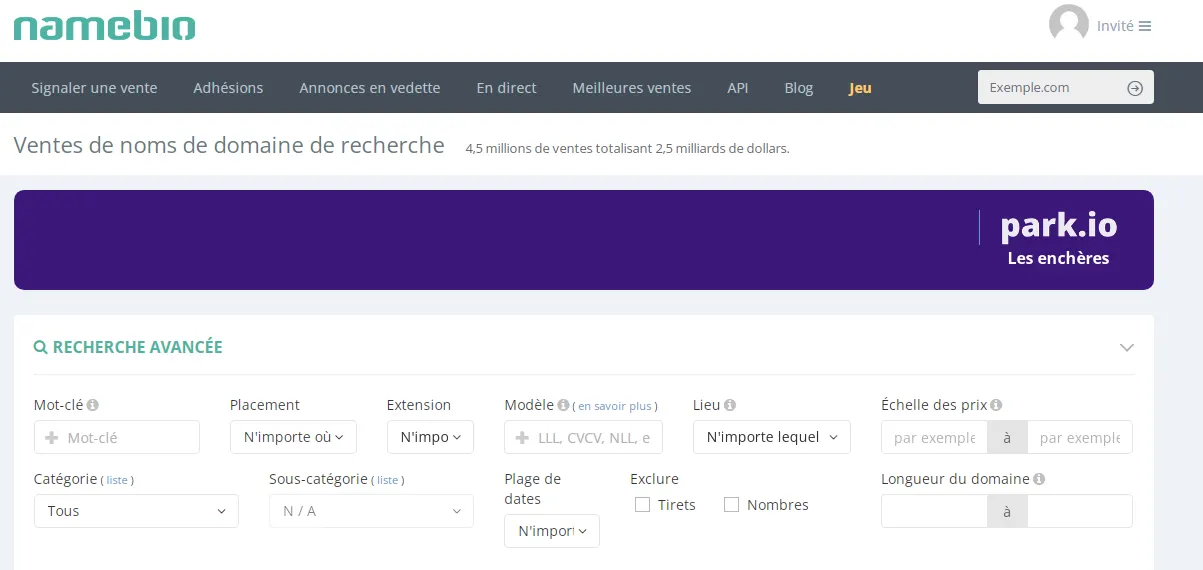The width and height of the screenshot is (1203, 570).
Task: Open the En direct page
Action: coord(506,88)
